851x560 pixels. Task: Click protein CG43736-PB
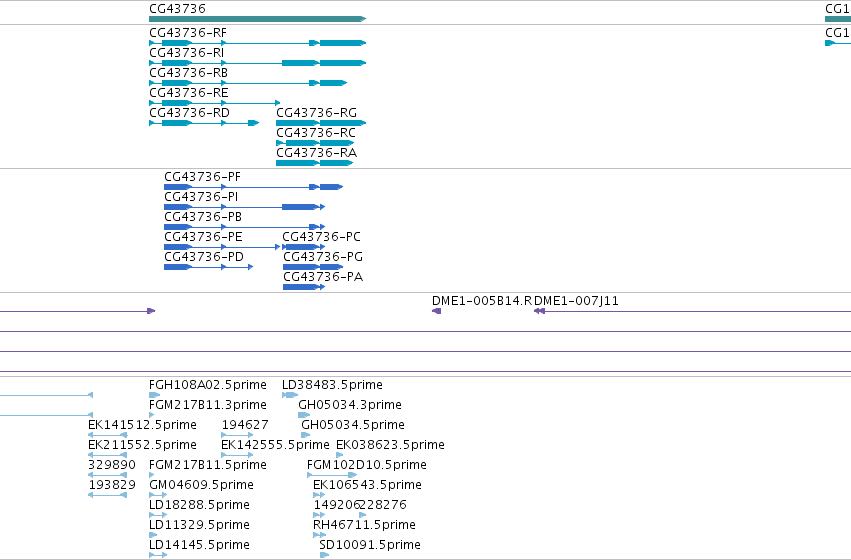pos(244,227)
